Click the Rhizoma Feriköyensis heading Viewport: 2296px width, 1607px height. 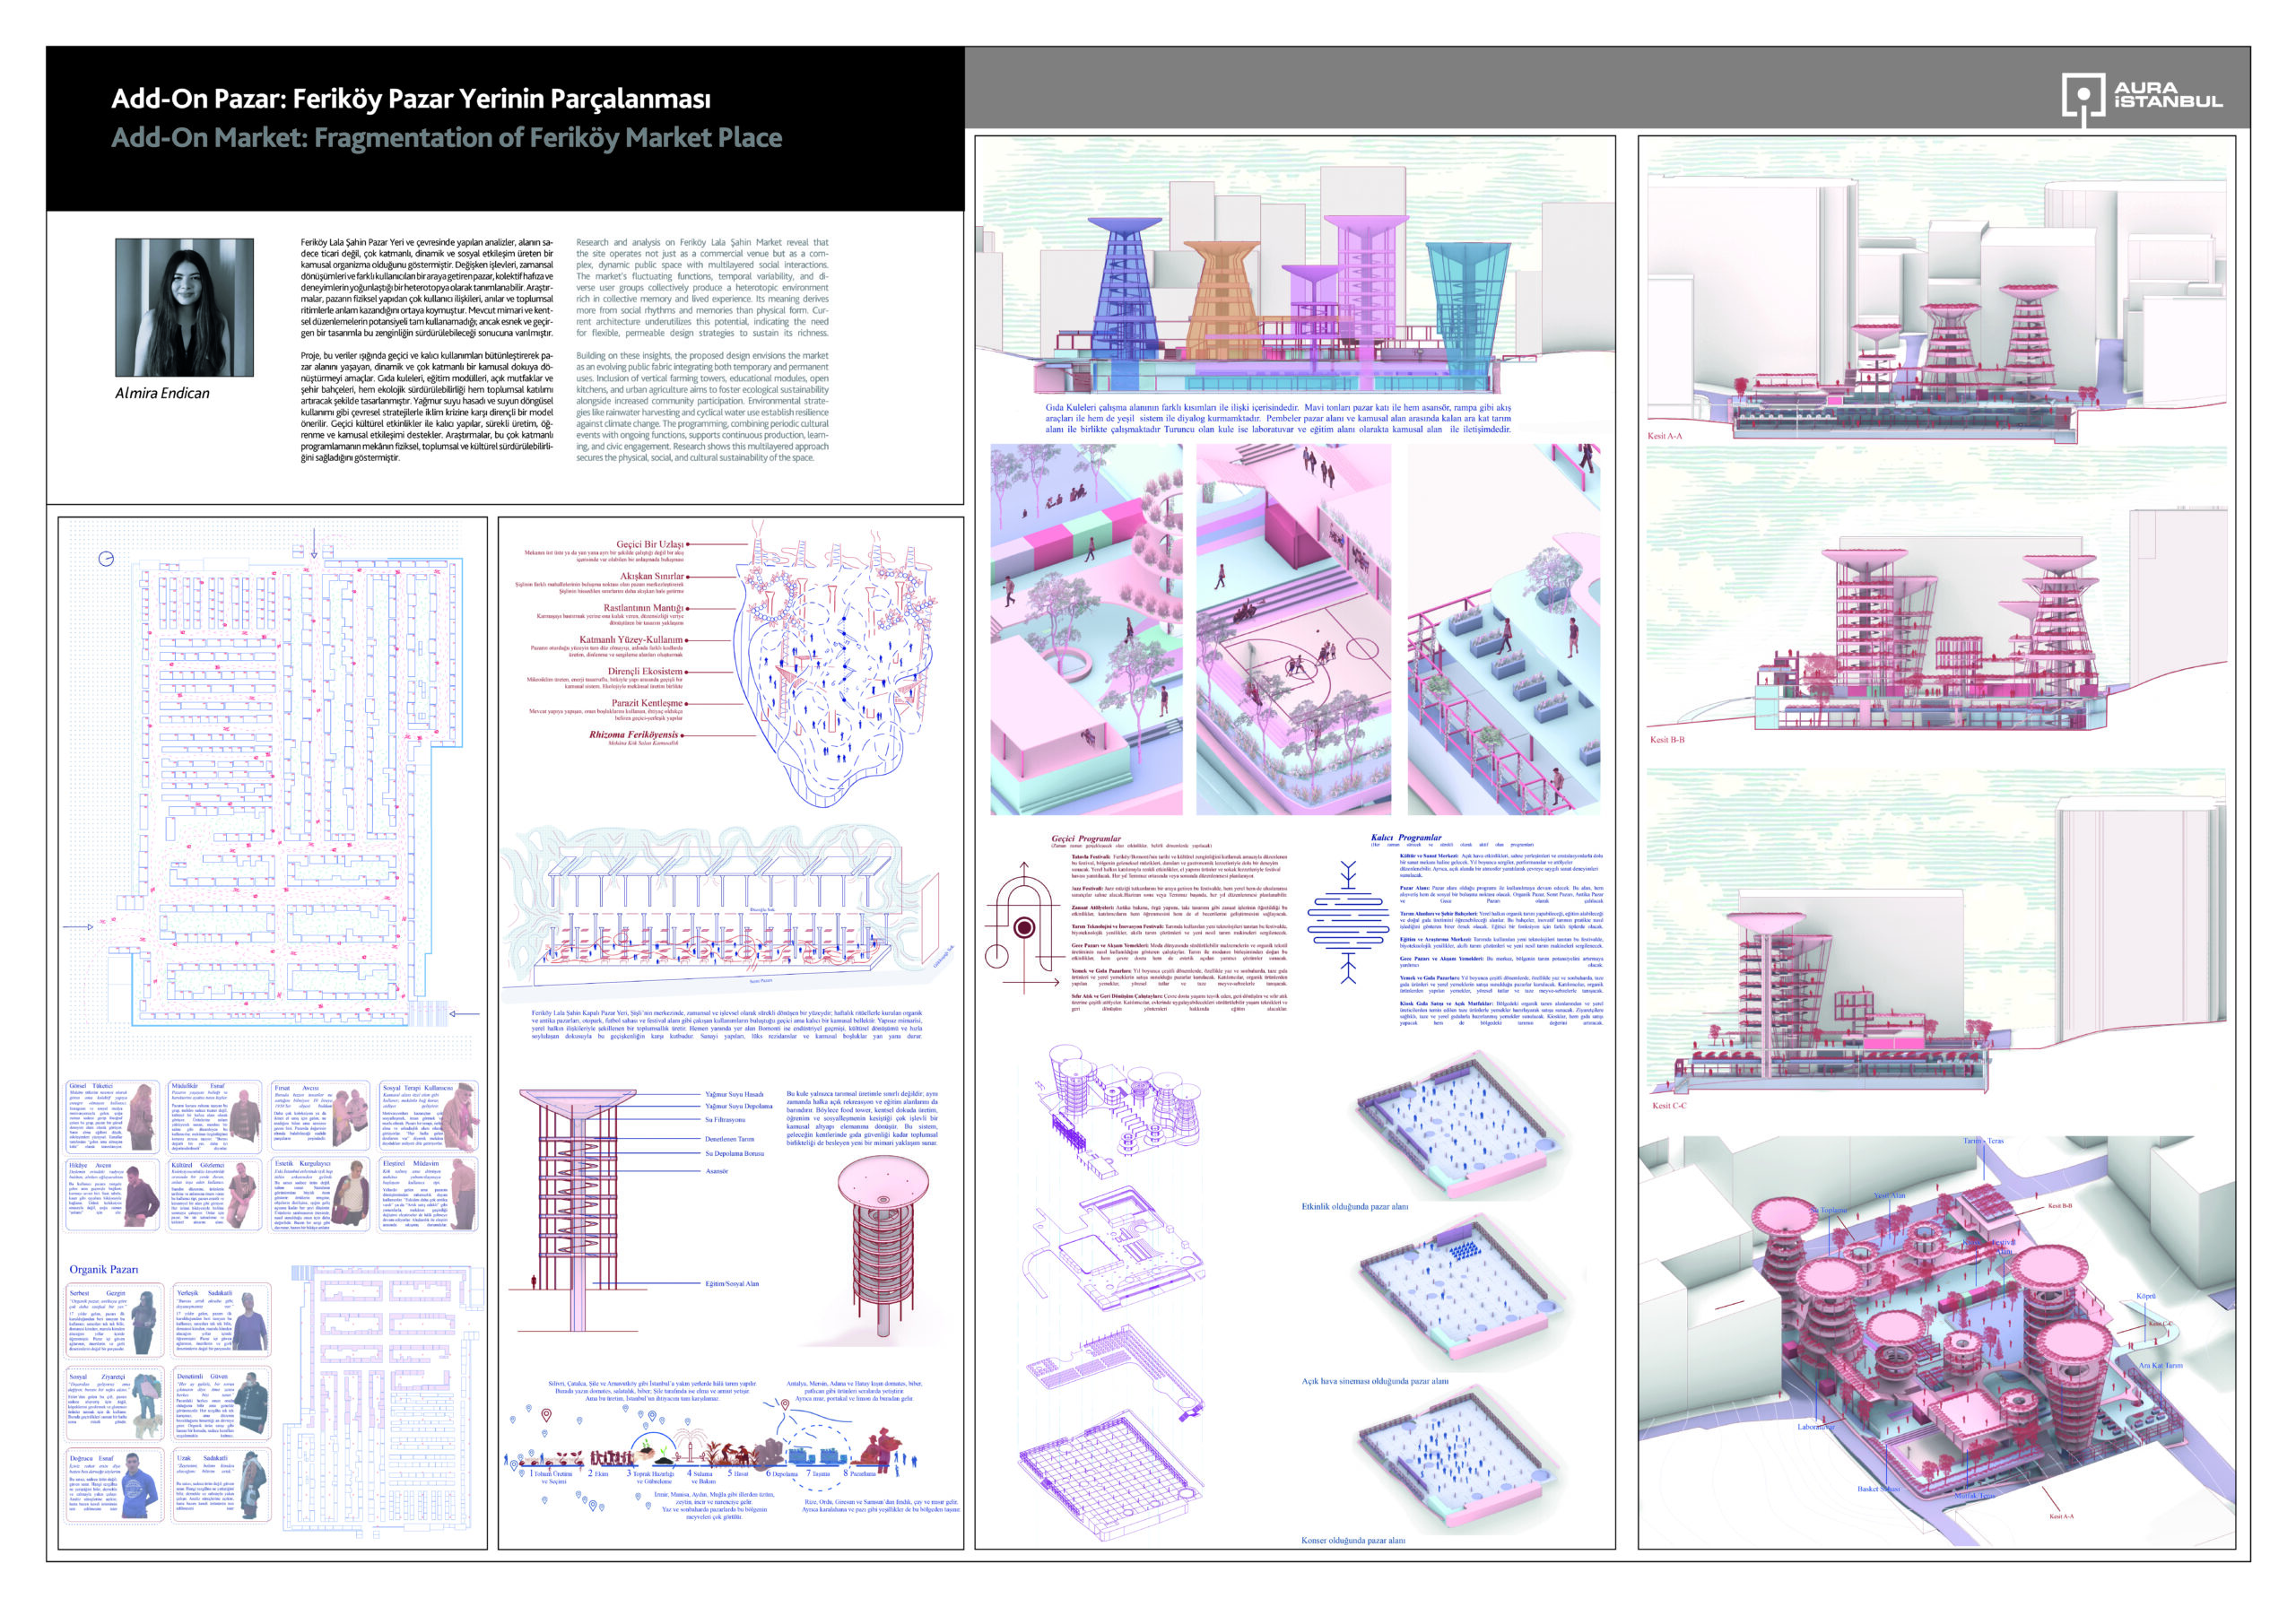click(633, 734)
